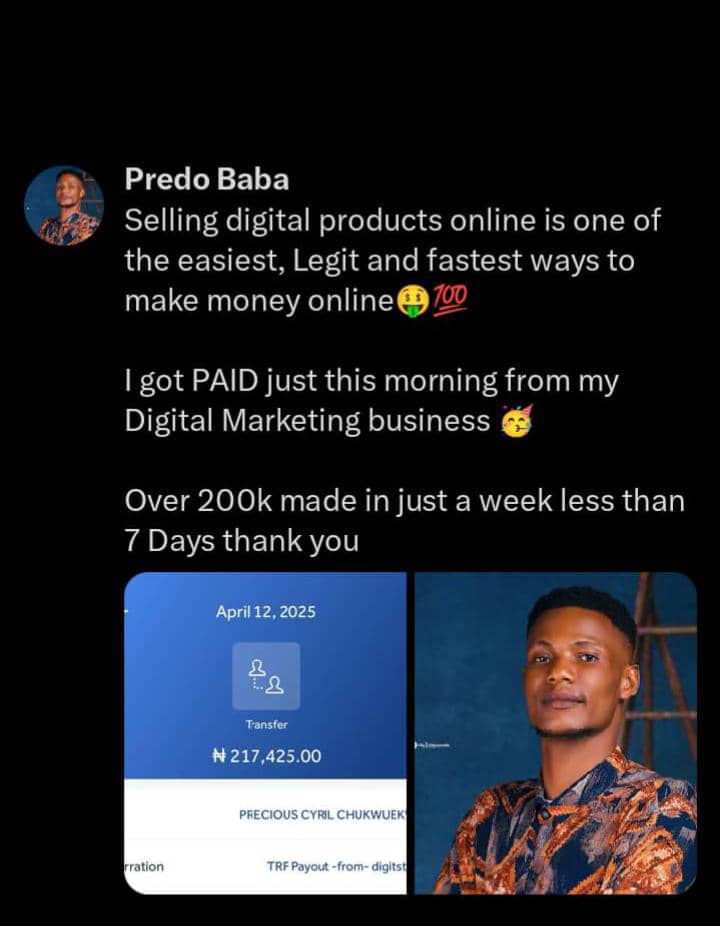Click the red 100 emoji
This screenshot has width=720, height=926.
click(450, 299)
